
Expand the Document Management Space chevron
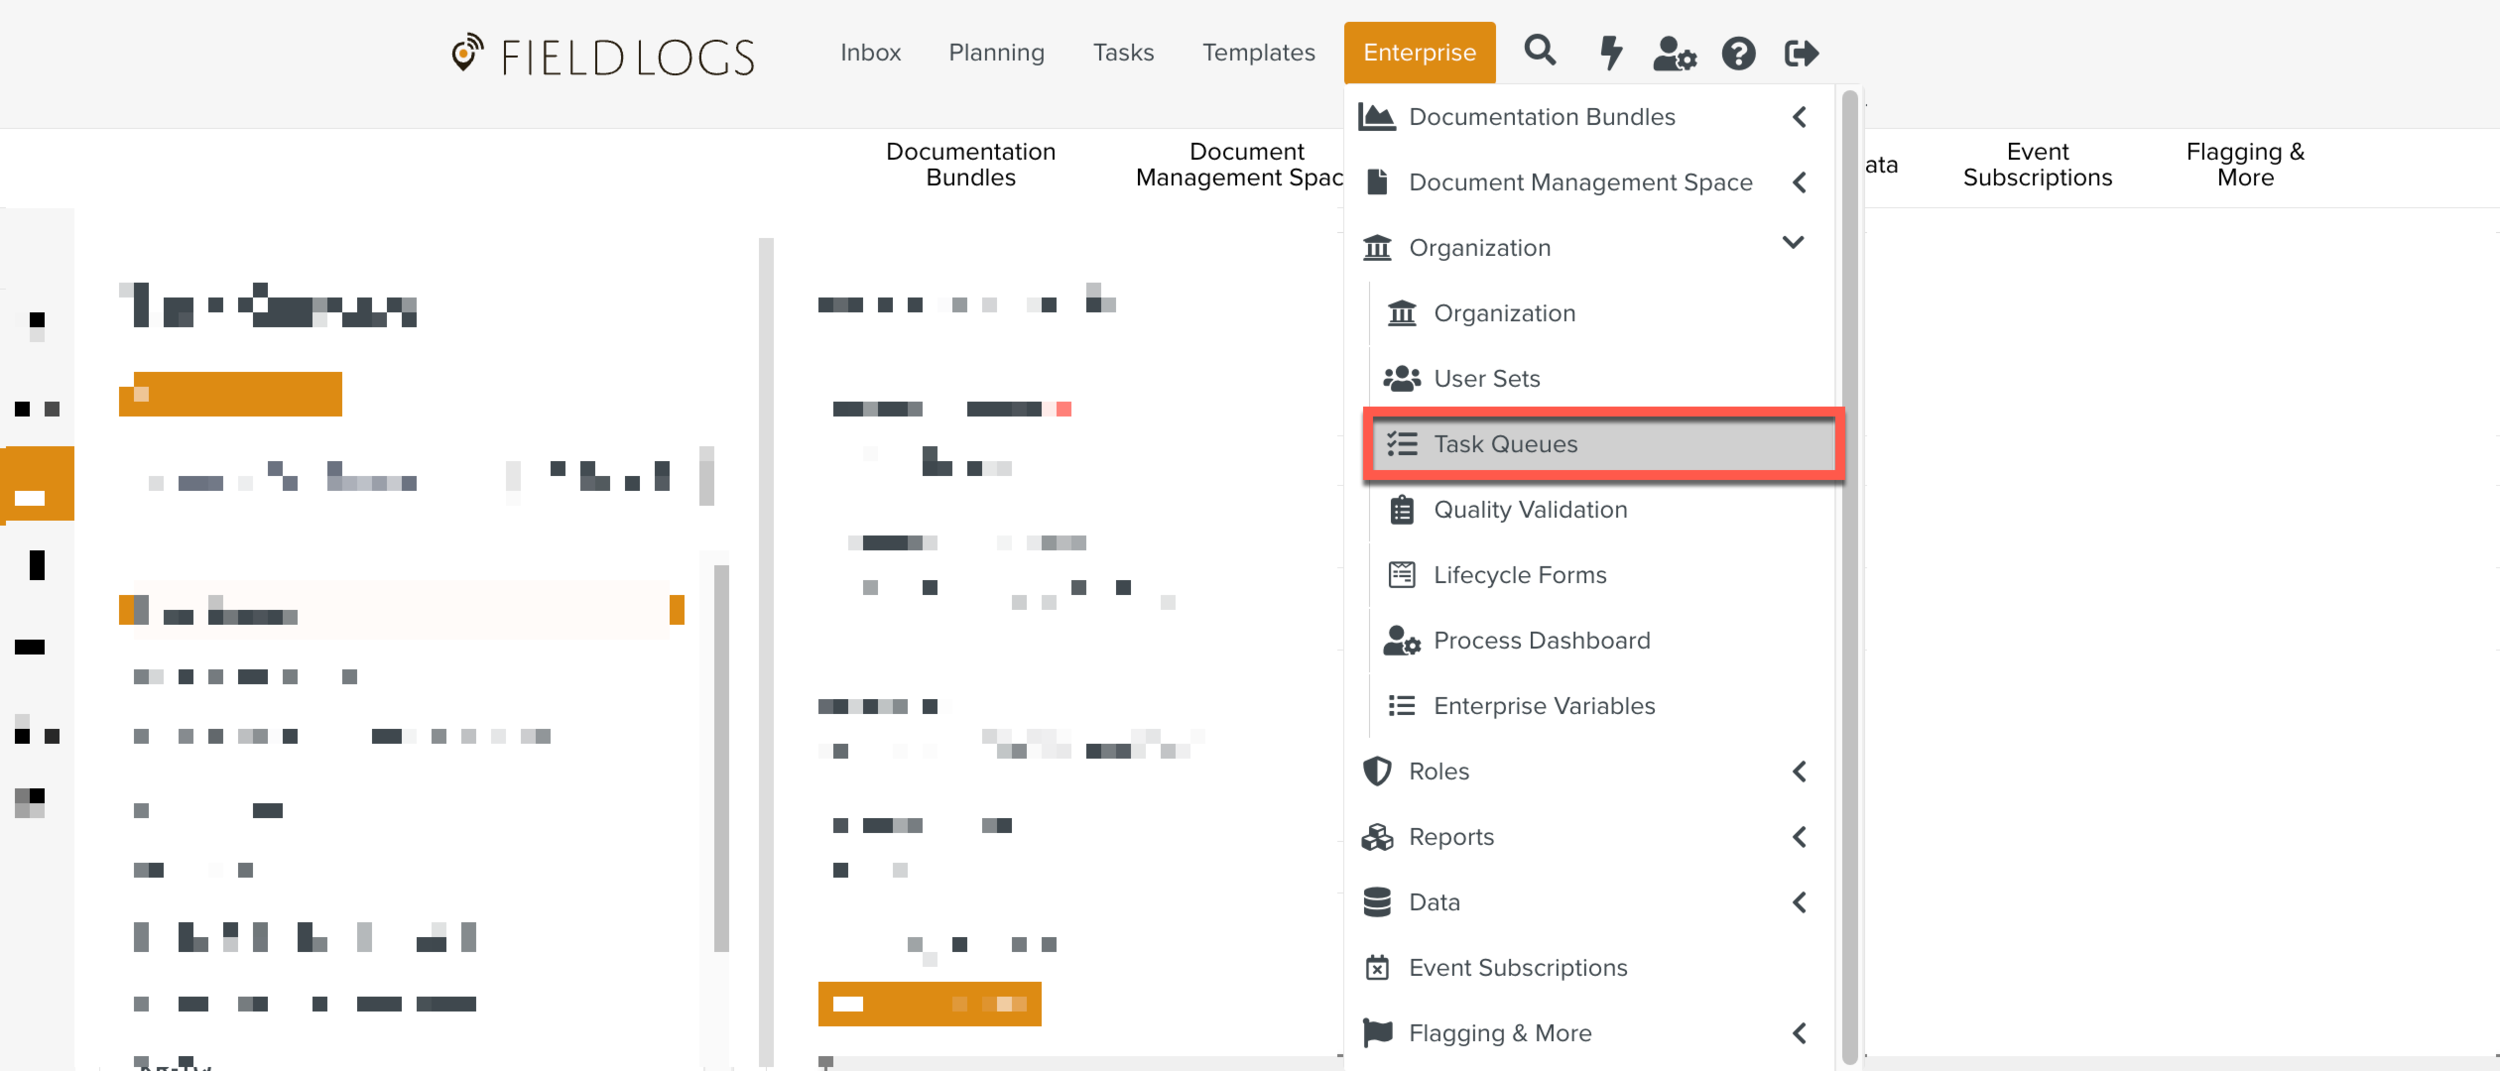click(1799, 183)
